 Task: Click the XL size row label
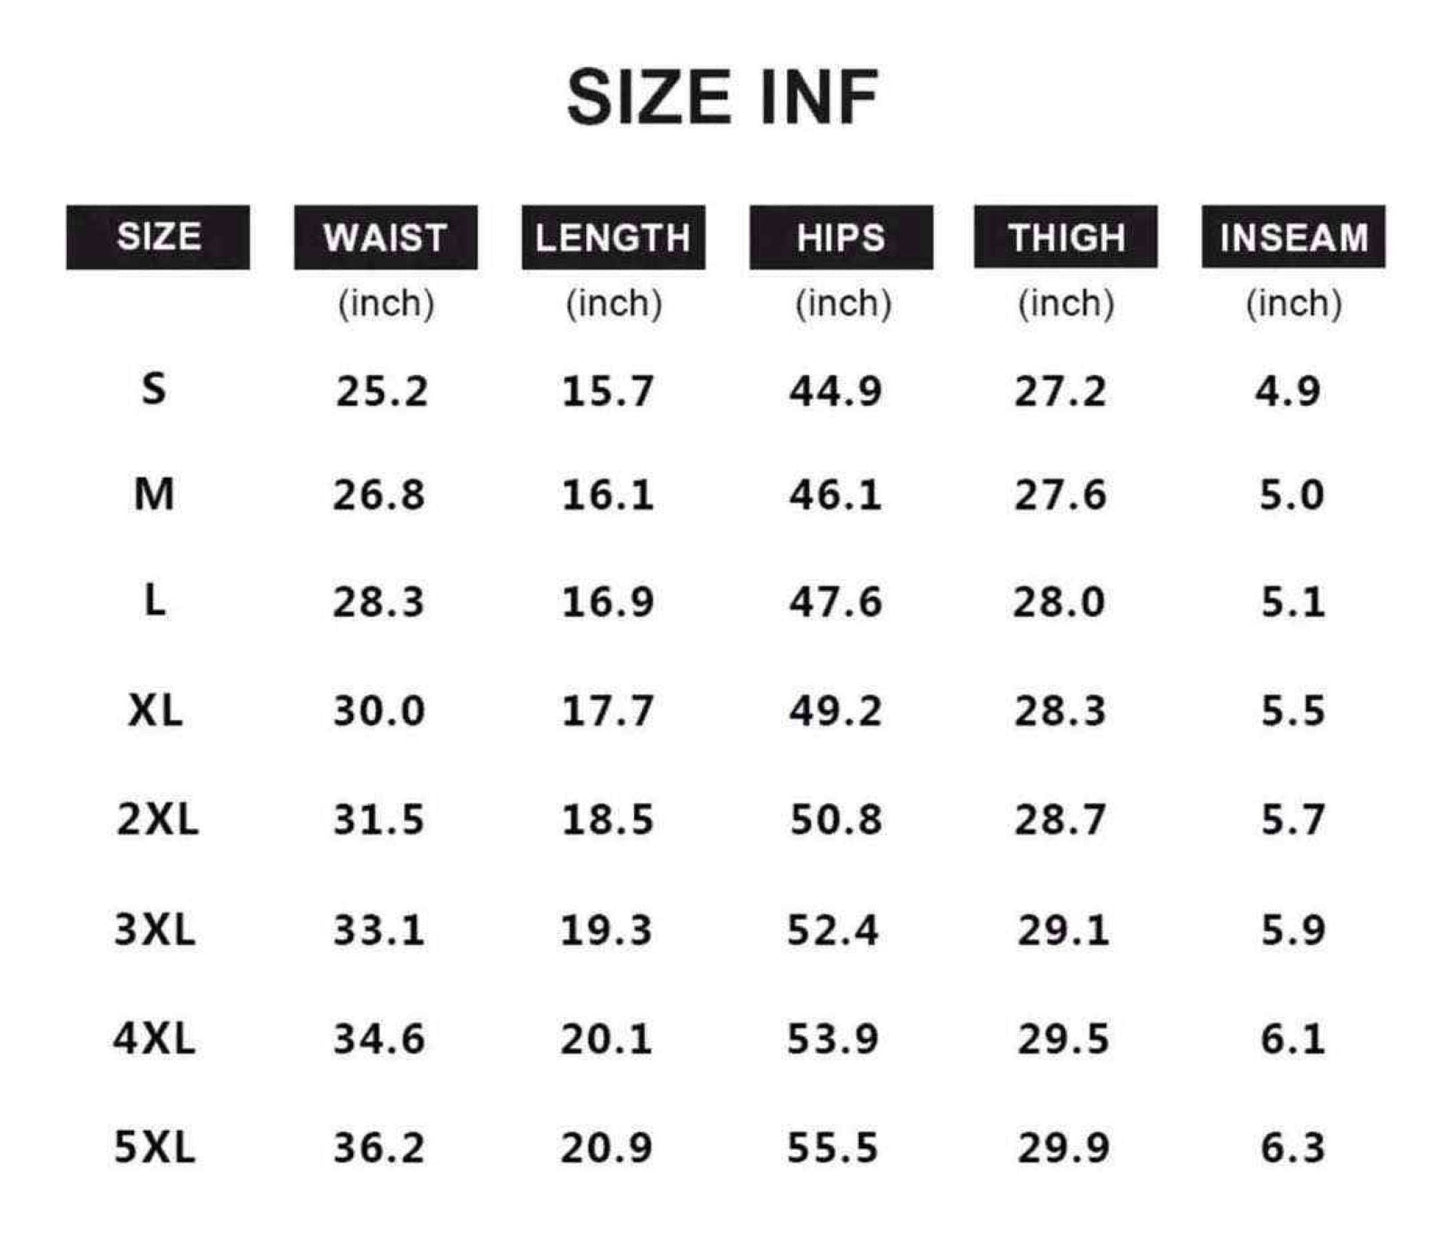(x=156, y=710)
